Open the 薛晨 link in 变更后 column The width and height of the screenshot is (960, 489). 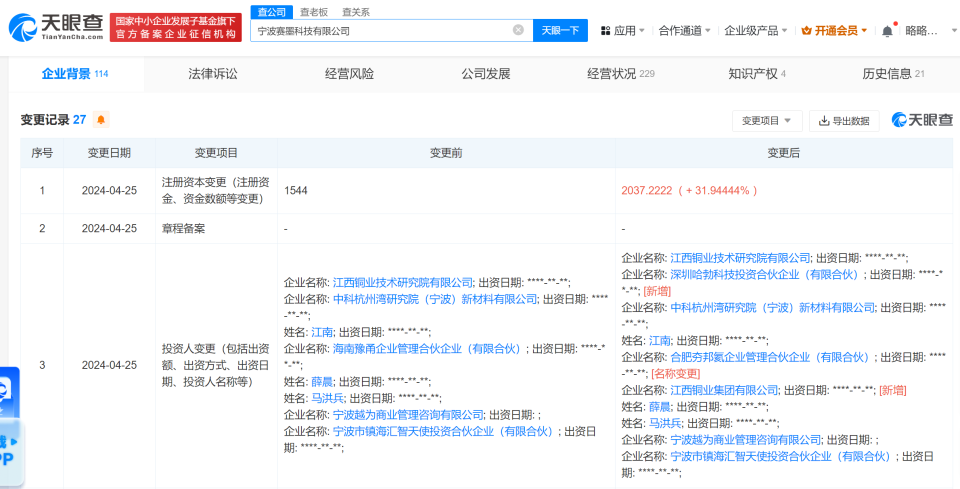coord(660,406)
